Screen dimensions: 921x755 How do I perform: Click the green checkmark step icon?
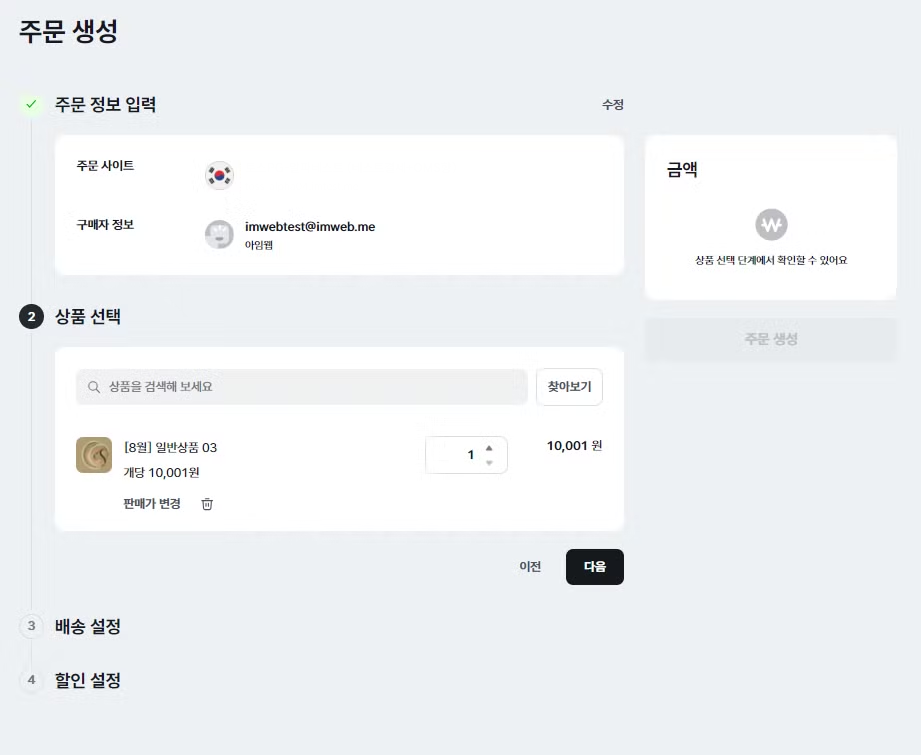31,104
